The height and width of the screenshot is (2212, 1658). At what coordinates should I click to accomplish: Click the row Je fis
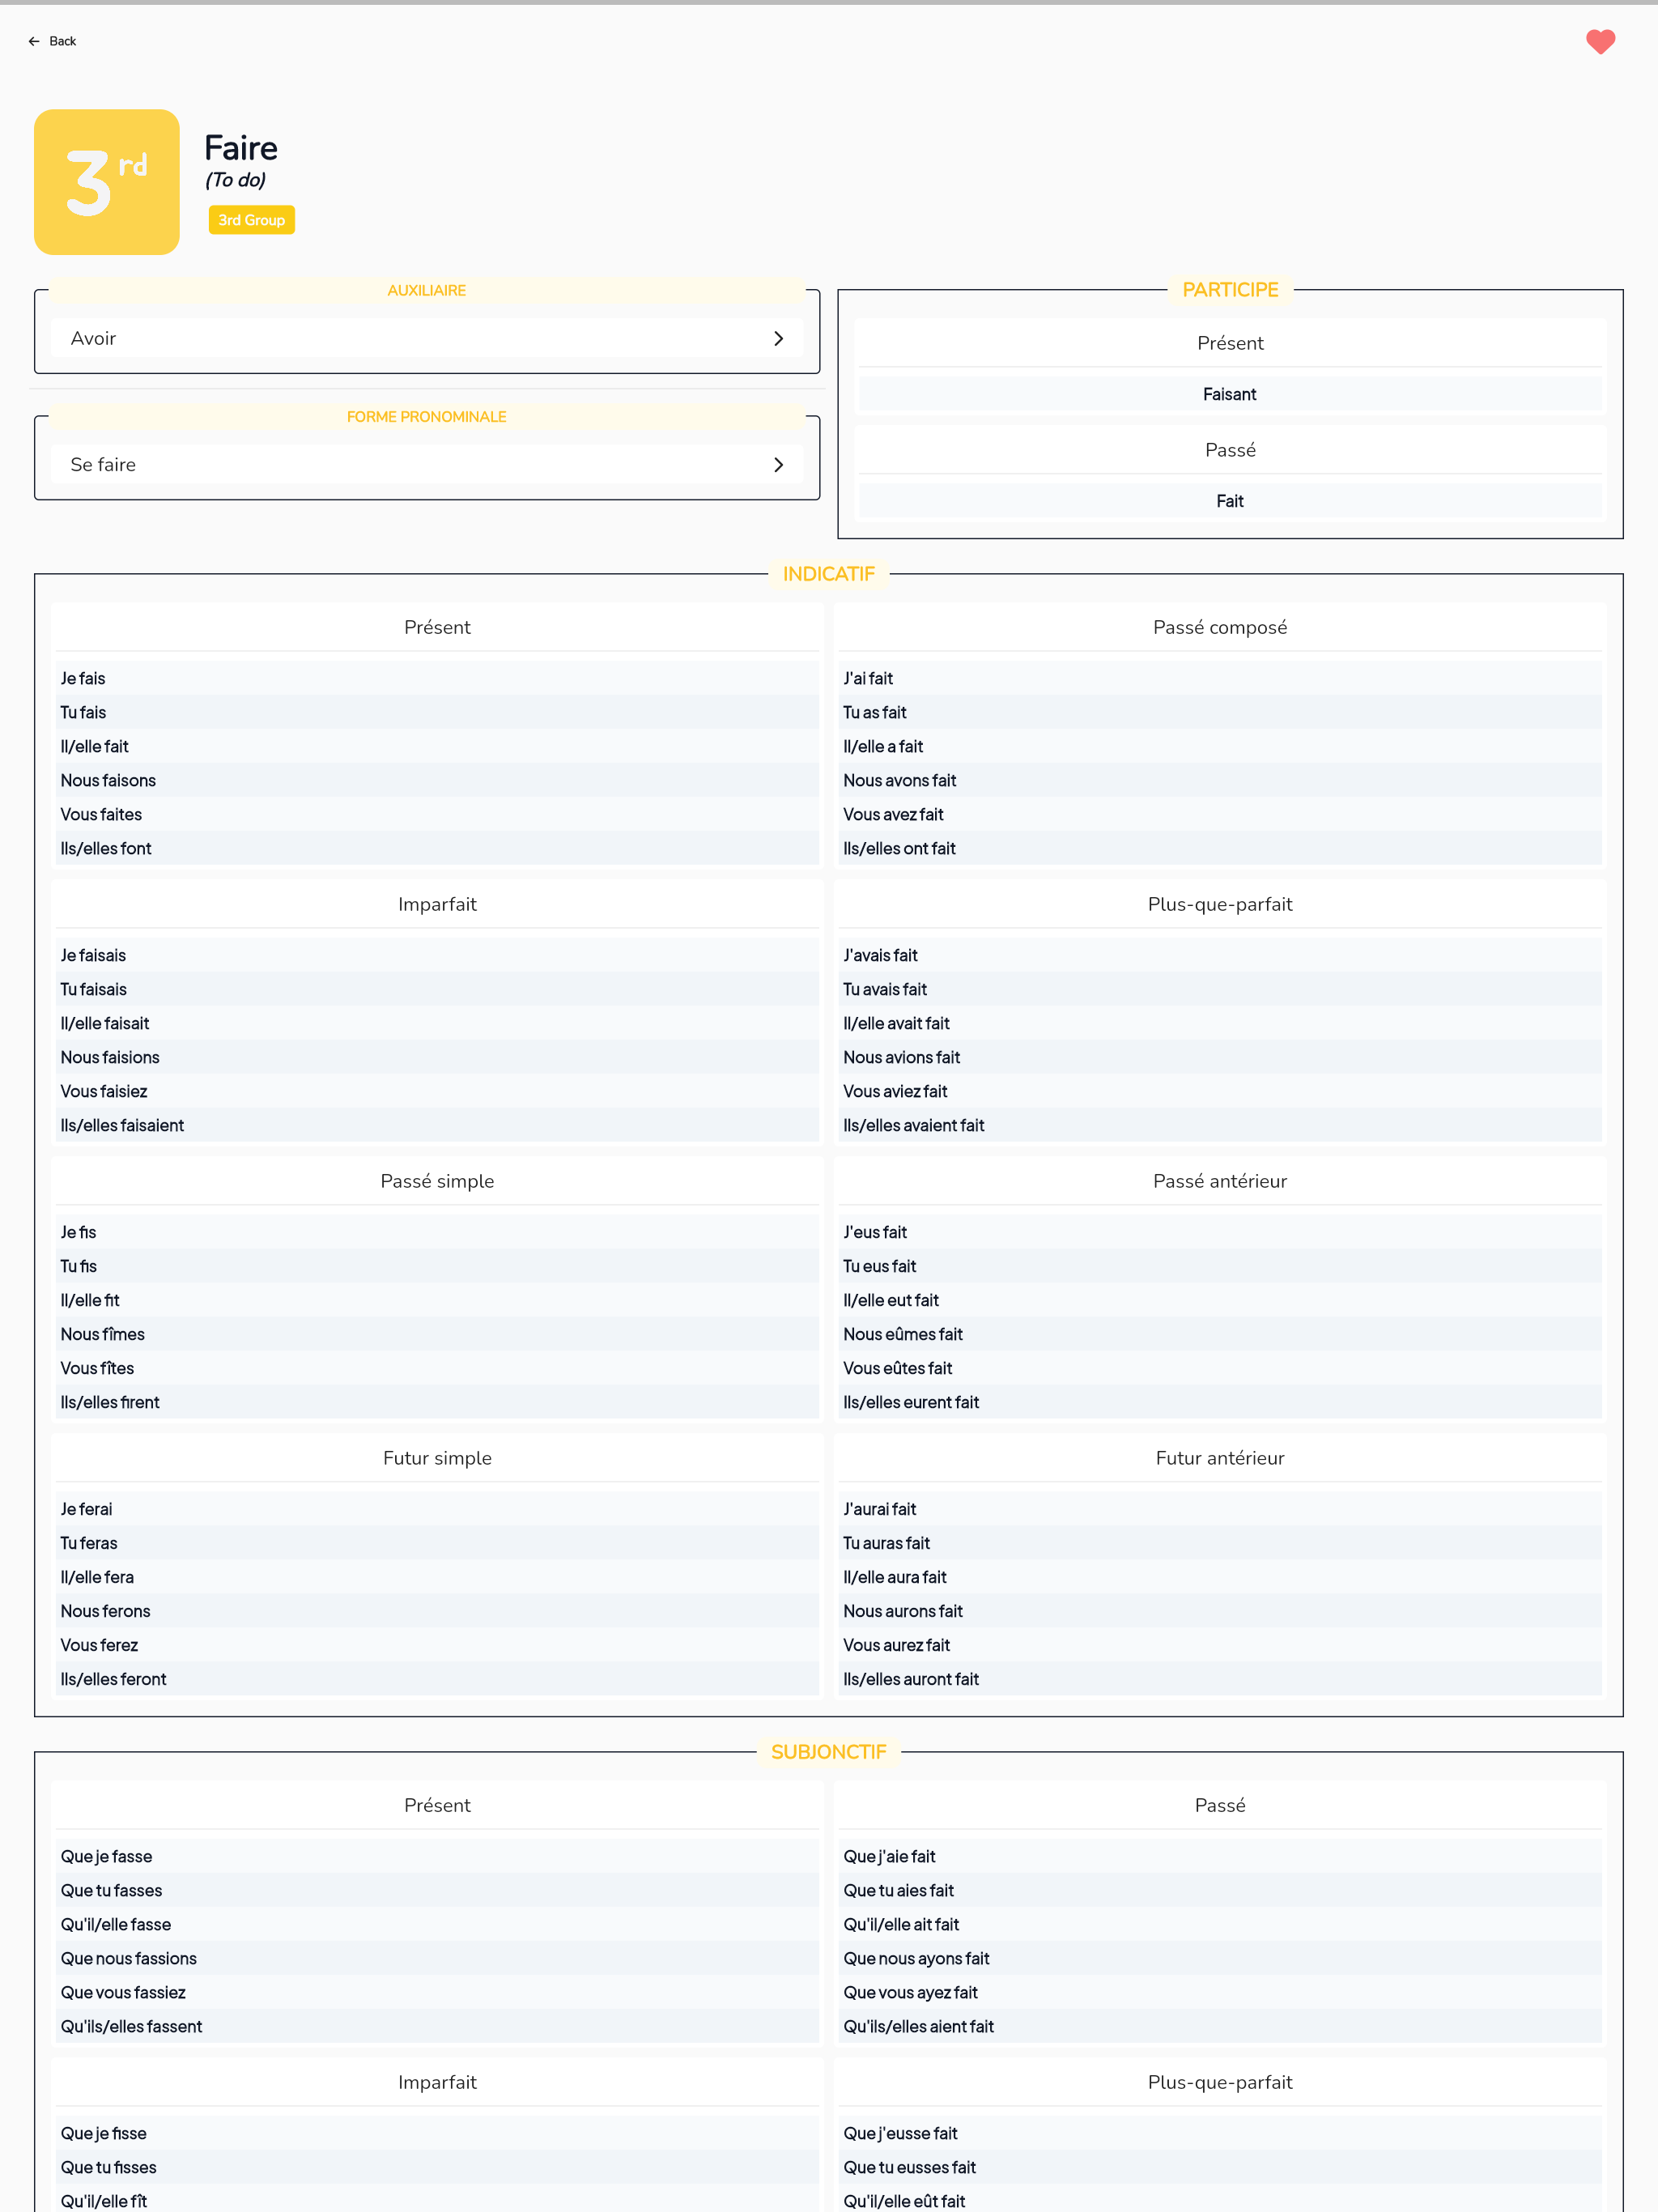[x=437, y=1232]
